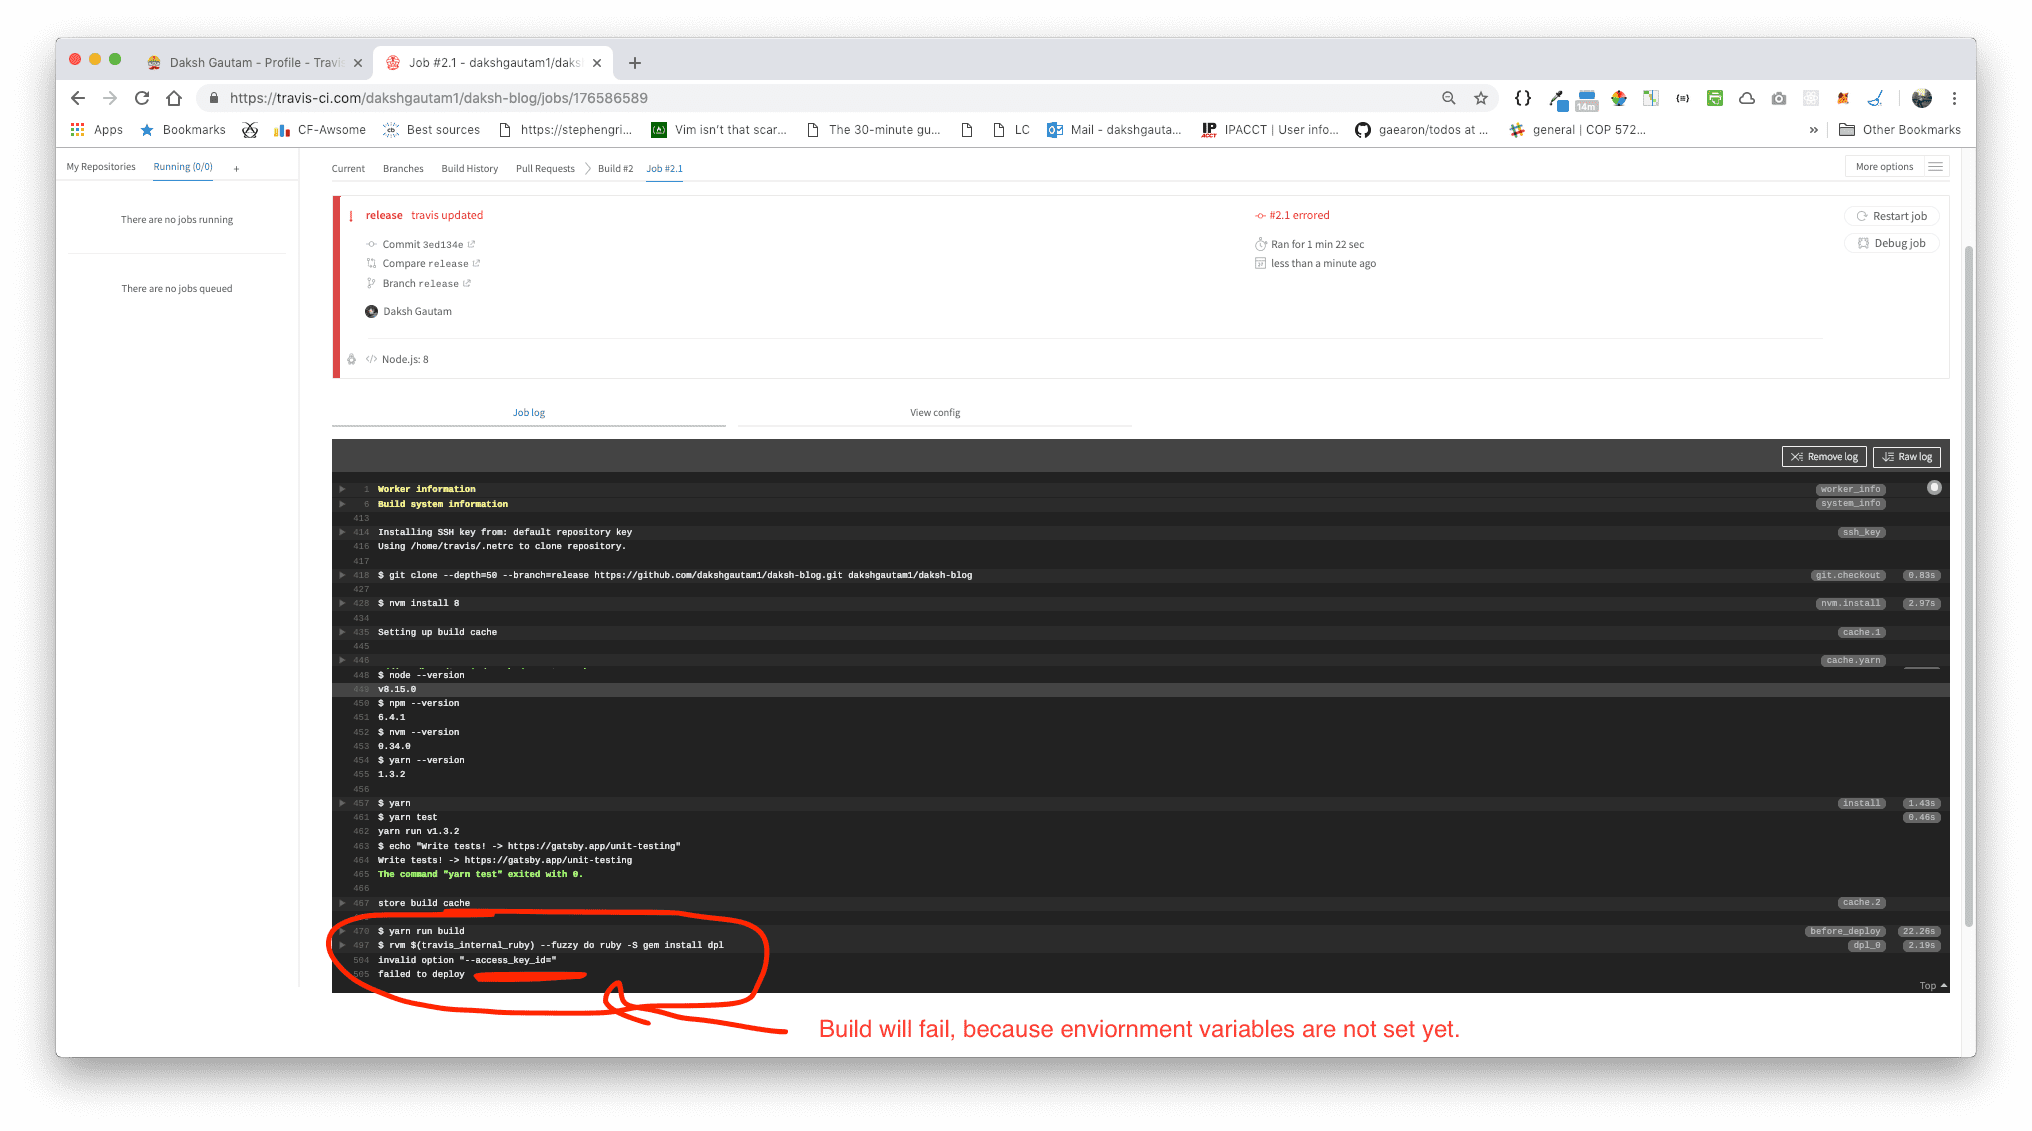Click the curly braces extension icon

[x=1523, y=98]
